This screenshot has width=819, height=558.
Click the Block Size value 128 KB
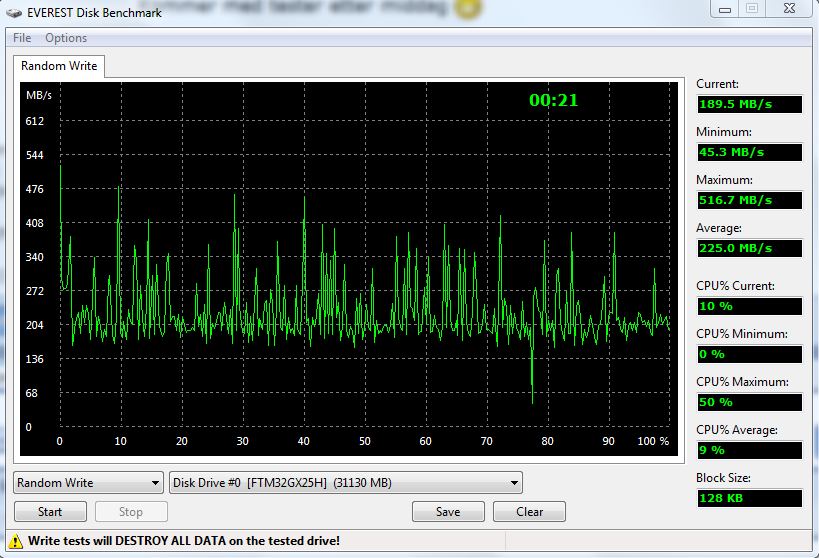click(x=750, y=498)
